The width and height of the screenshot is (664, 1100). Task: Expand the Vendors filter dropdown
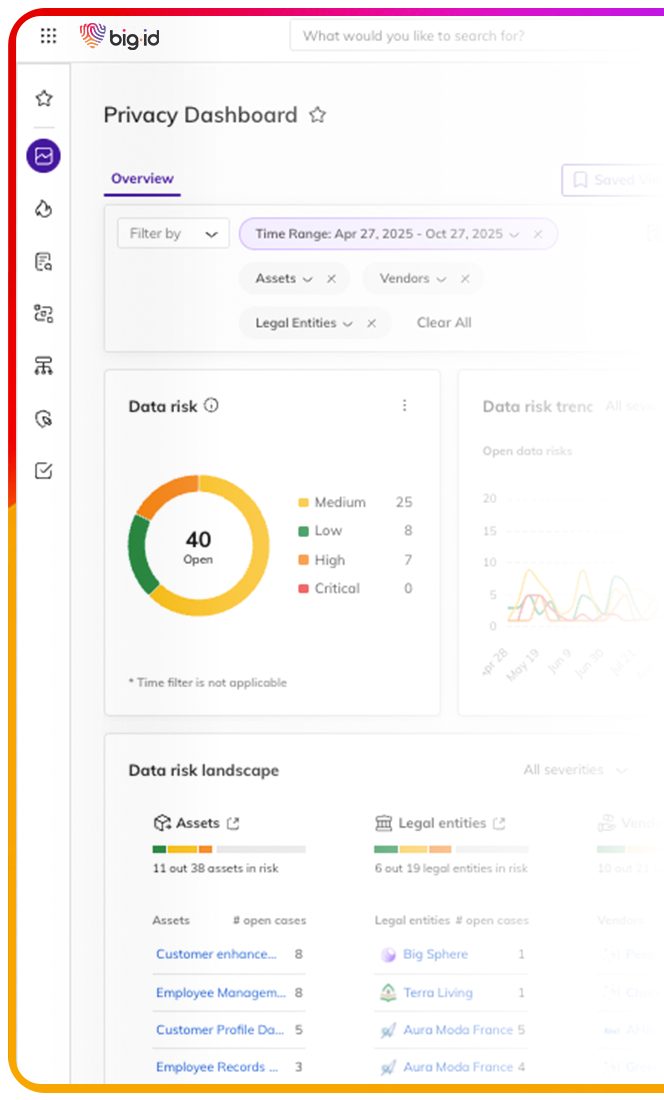(441, 279)
